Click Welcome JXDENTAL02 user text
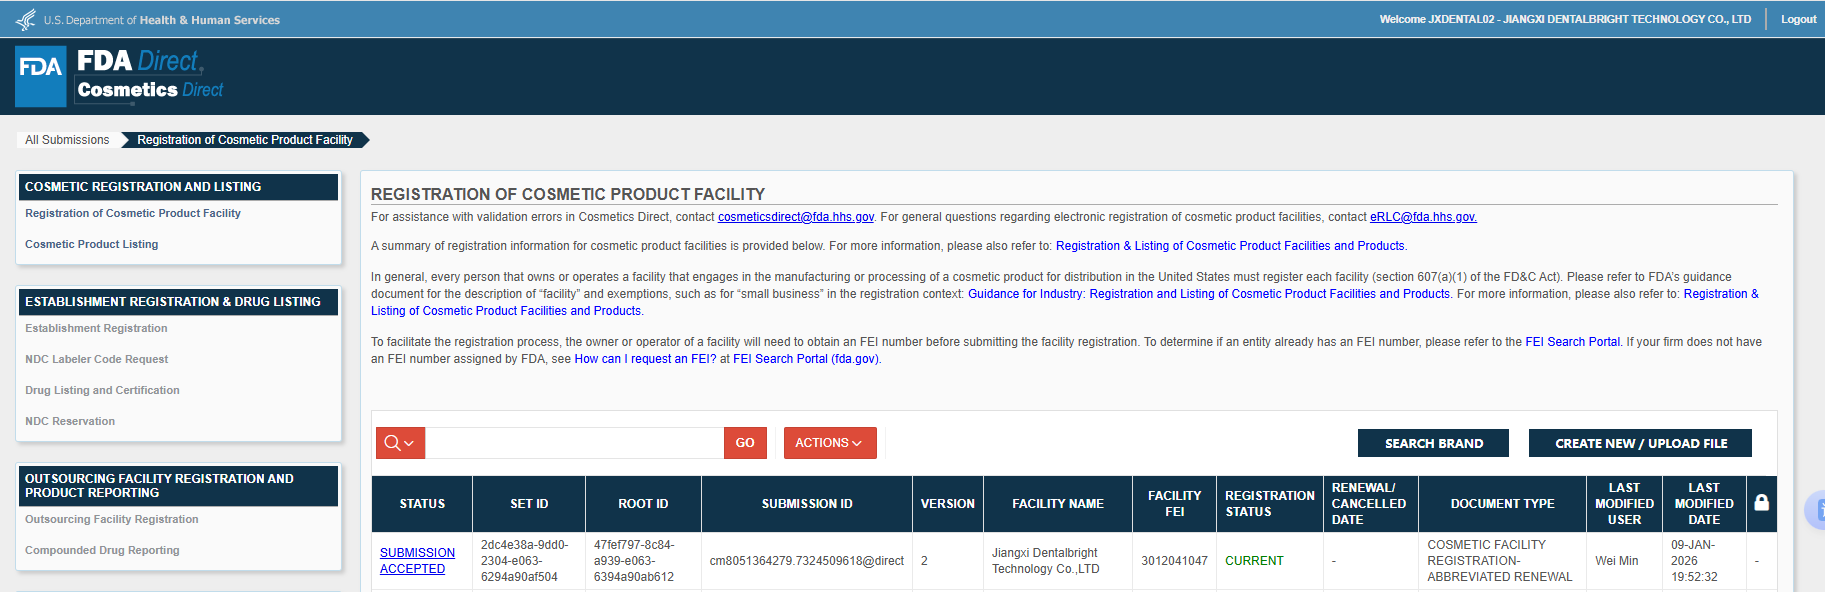The width and height of the screenshot is (1825, 592). pos(1565,19)
